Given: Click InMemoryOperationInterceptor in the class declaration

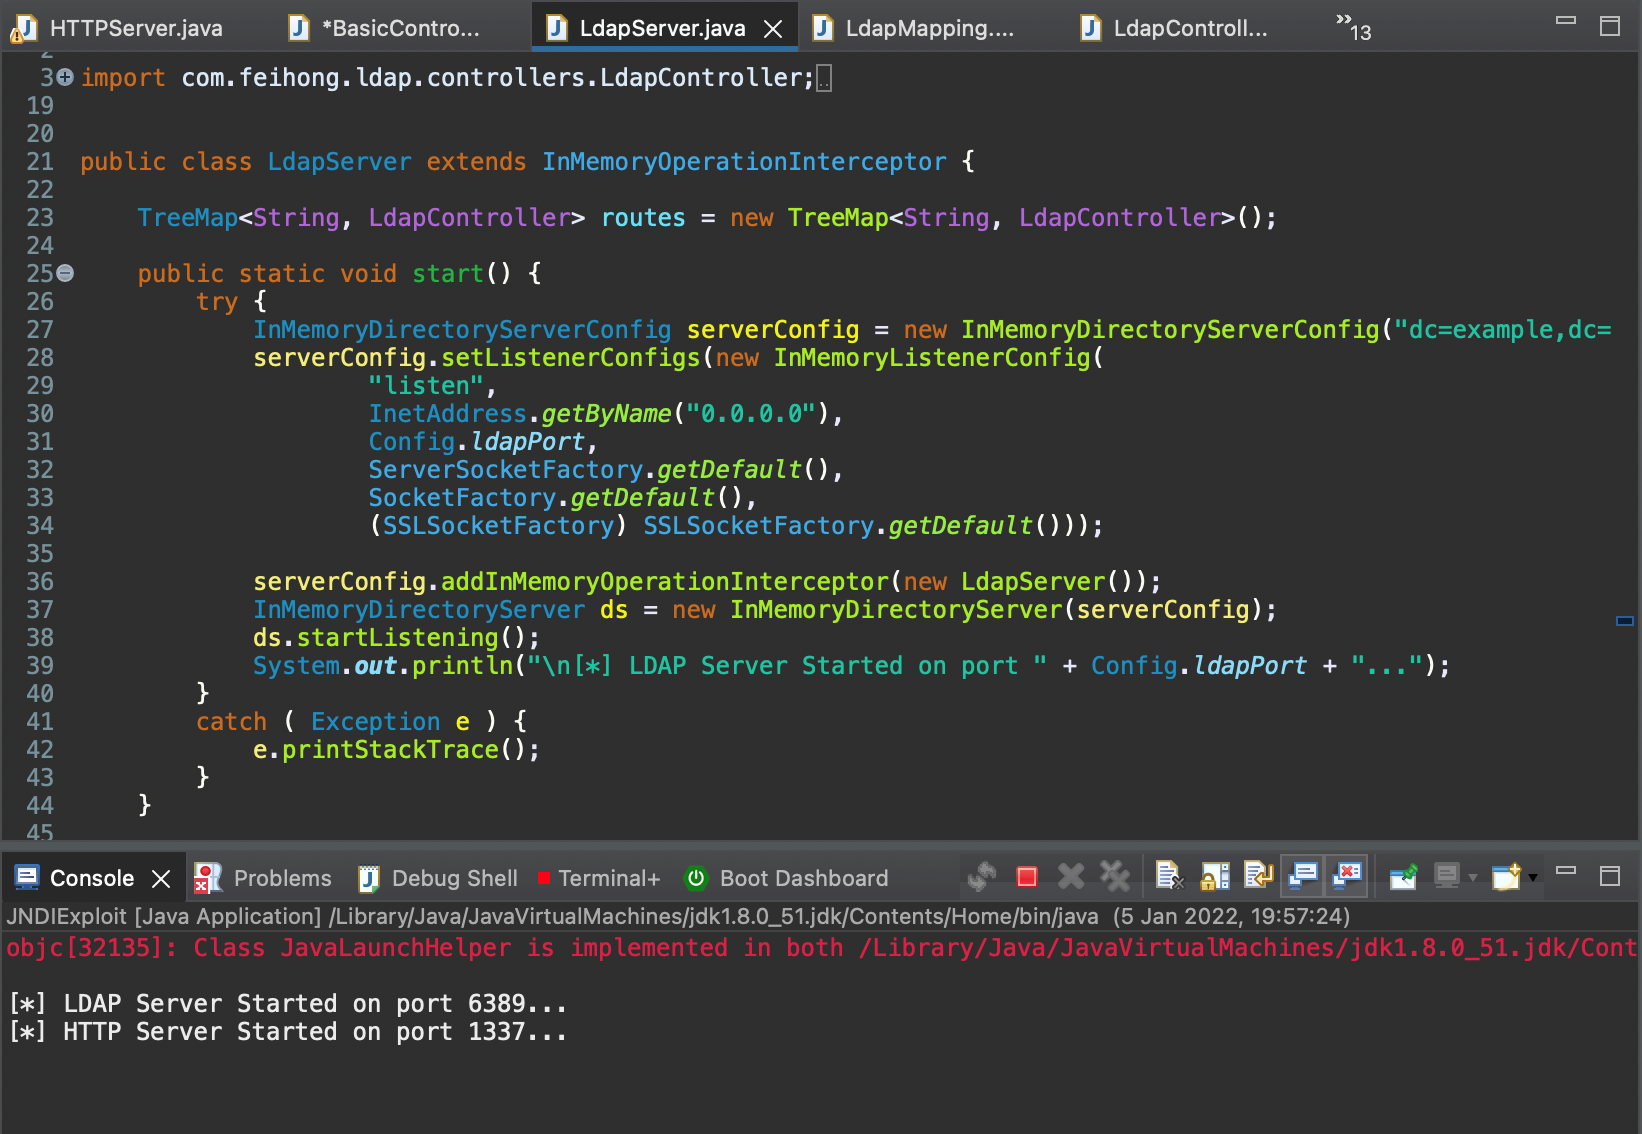Looking at the screenshot, I should (744, 162).
